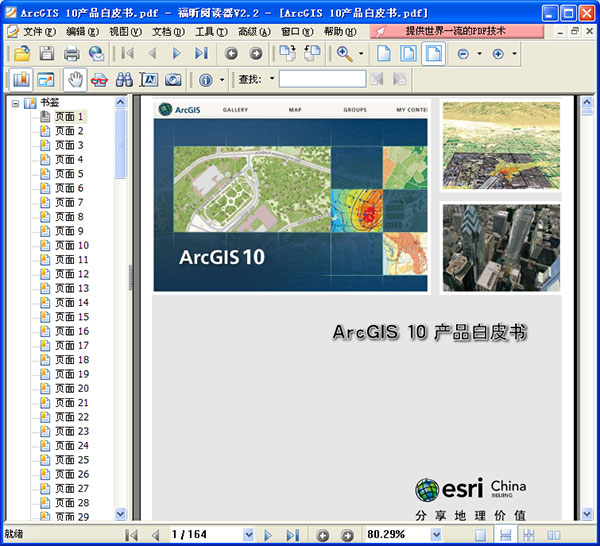600x546 pixels.
Task: Go to previous view in top toolbar
Action: point(231,53)
